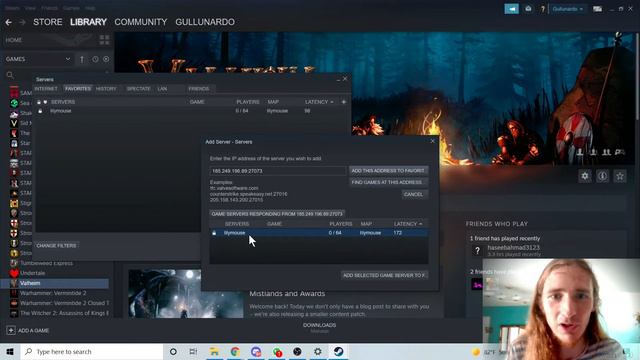
Task: Open the inbox envelope icon in title bar
Action: (x=528, y=9)
